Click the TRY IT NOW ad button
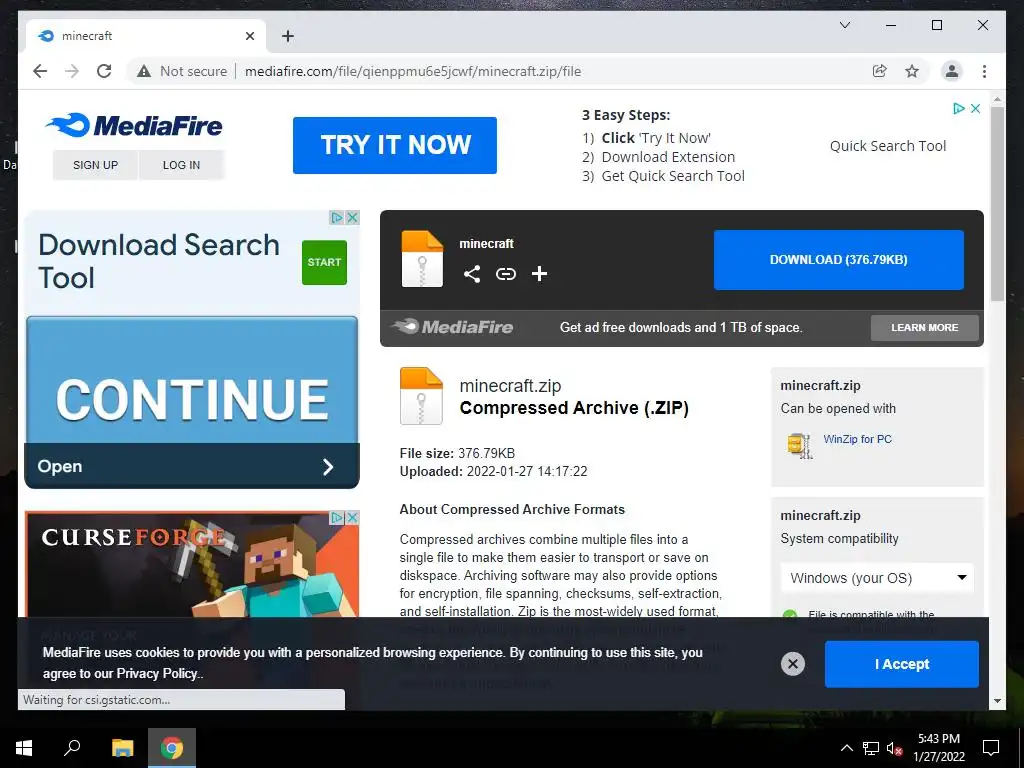 [x=394, y=145]
